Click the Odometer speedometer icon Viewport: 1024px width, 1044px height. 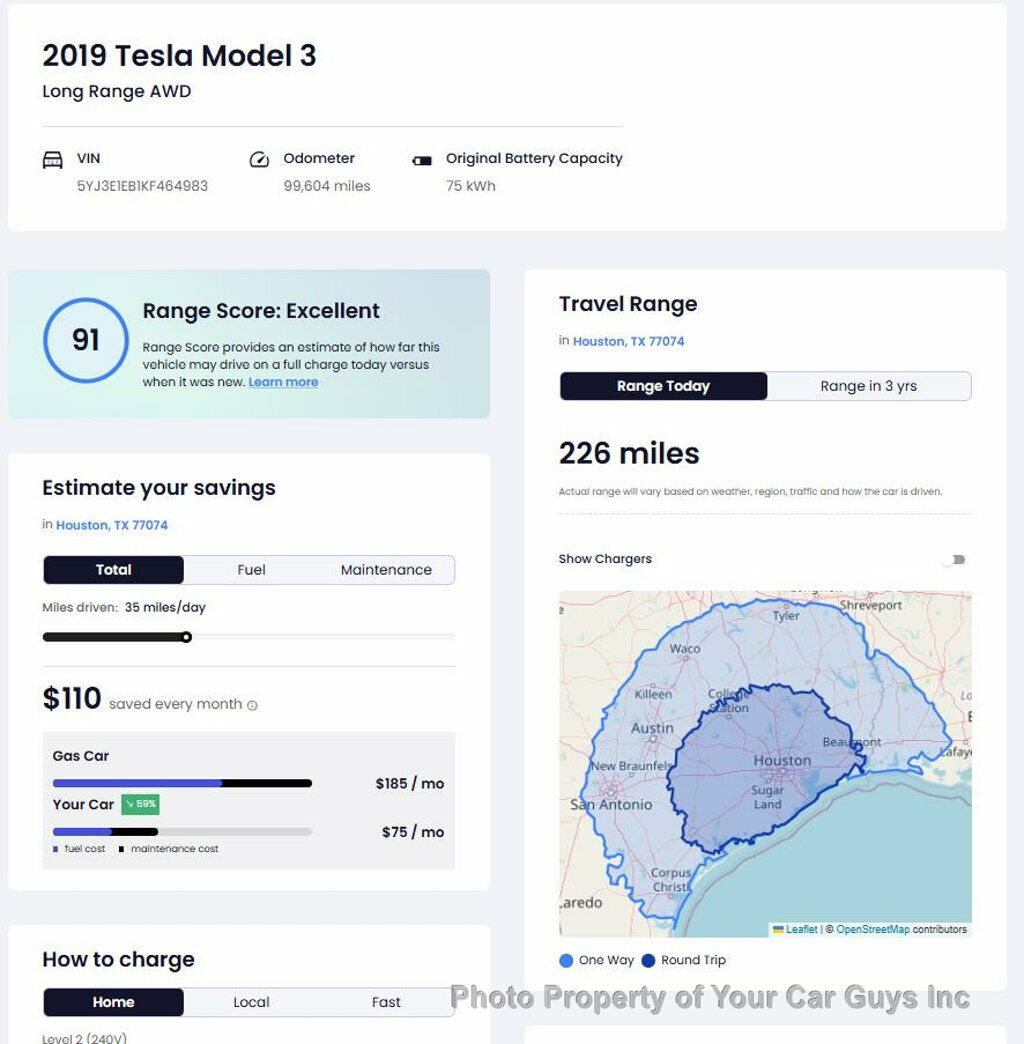tap(259, 159)
